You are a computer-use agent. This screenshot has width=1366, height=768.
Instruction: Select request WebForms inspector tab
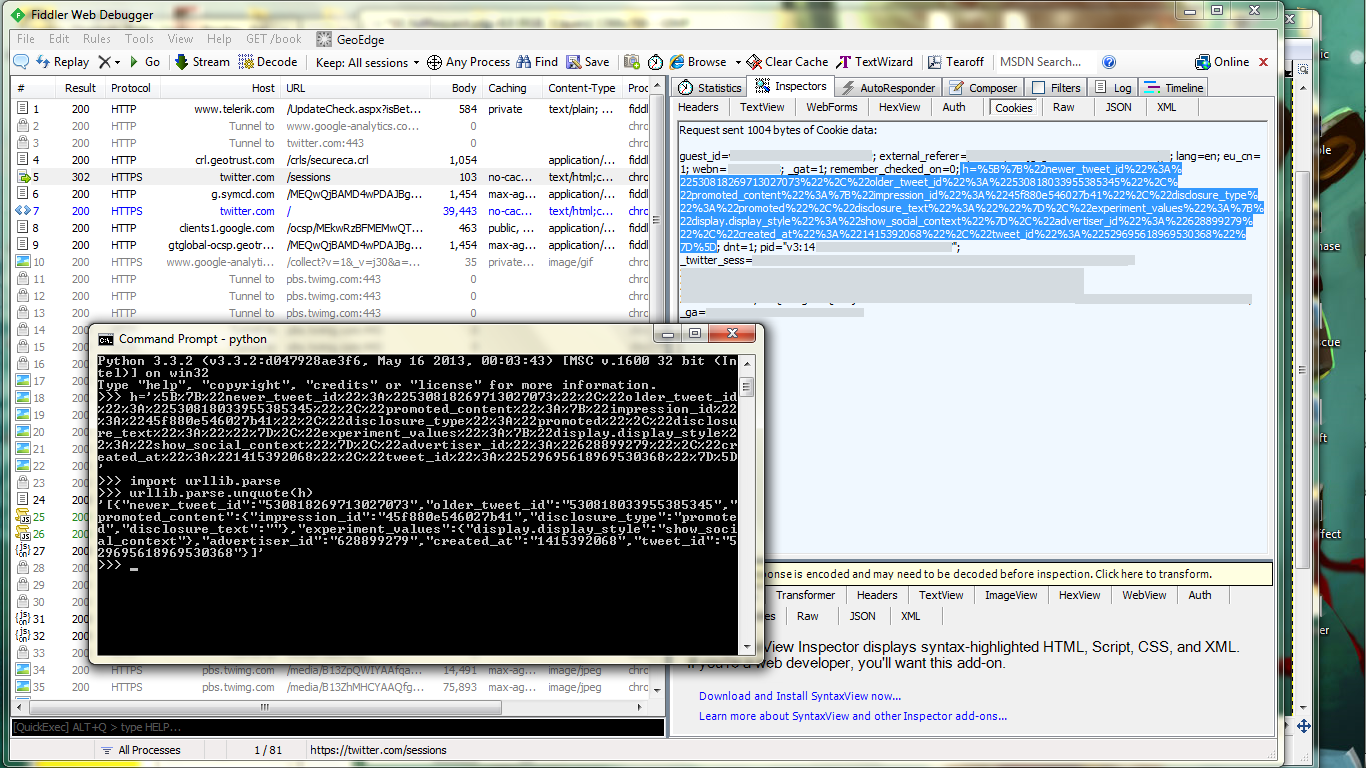click(832, 107)
